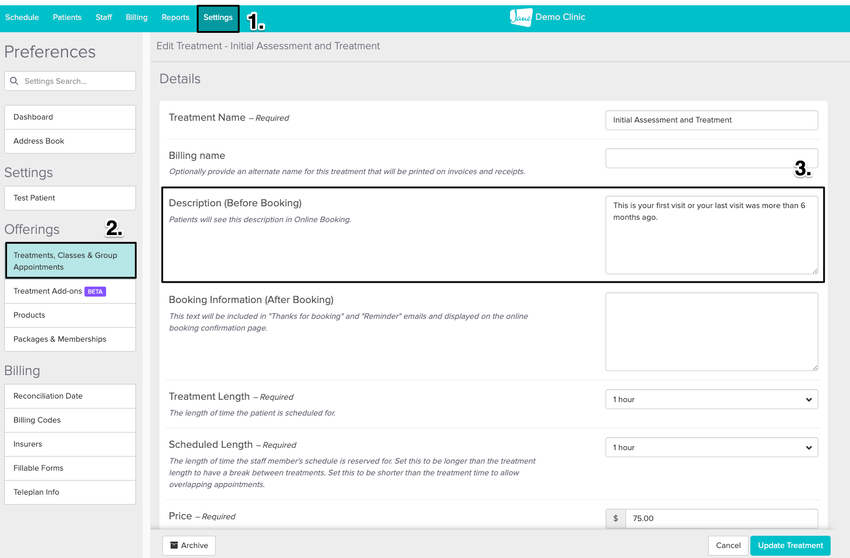Open Fillable Forms setting
850x558 pixels.
pos(70,467)
